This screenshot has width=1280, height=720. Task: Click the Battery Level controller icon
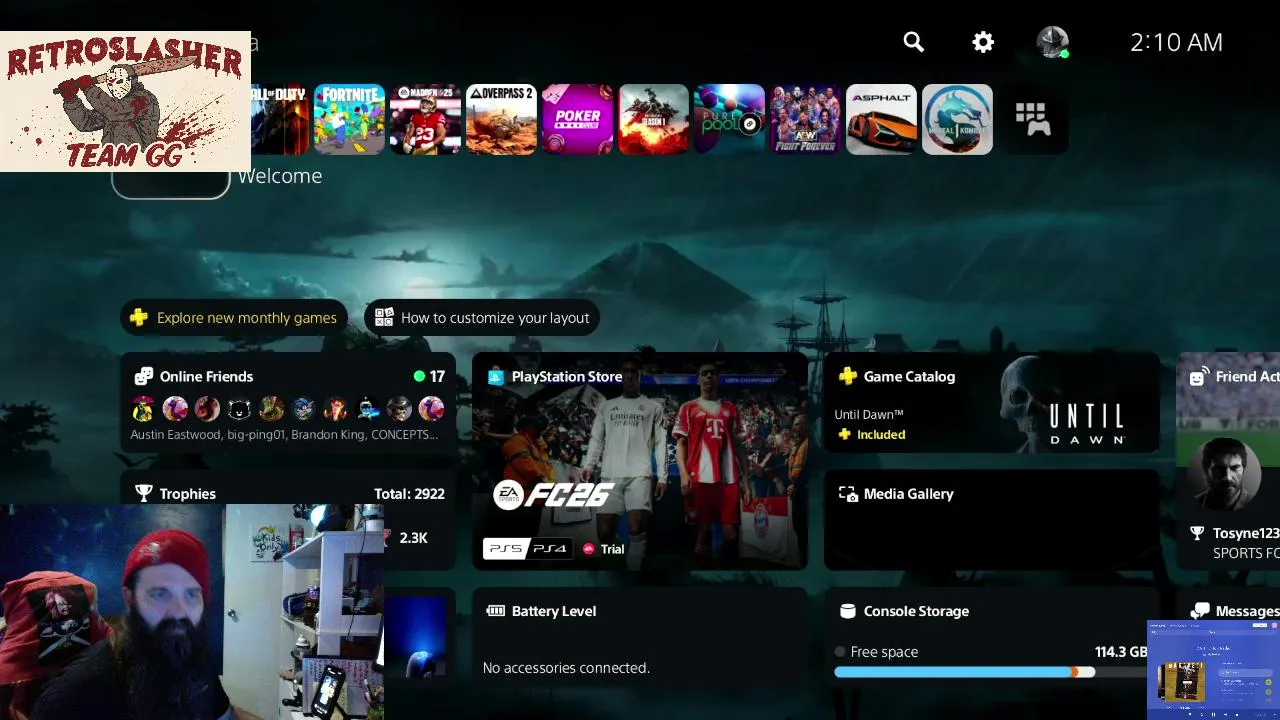click(x=495, y=611)
